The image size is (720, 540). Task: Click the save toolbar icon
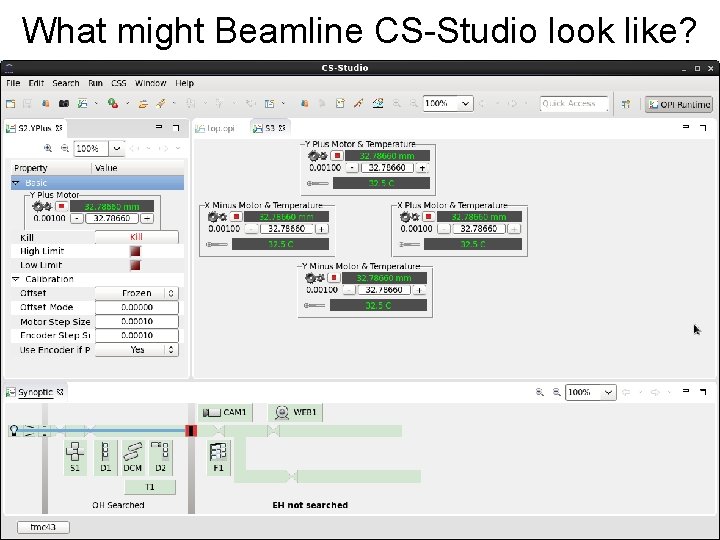tap(27, 104)
